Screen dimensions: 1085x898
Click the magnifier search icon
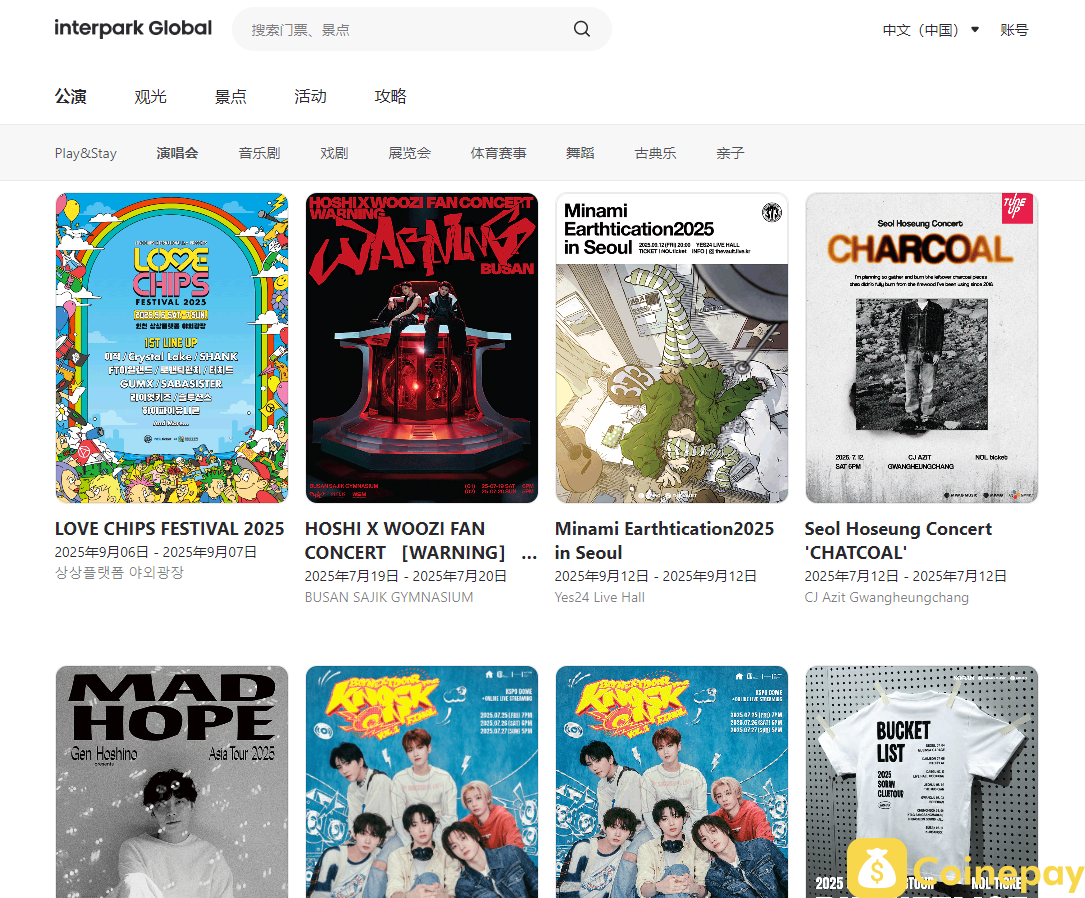(x=582, y=29)
